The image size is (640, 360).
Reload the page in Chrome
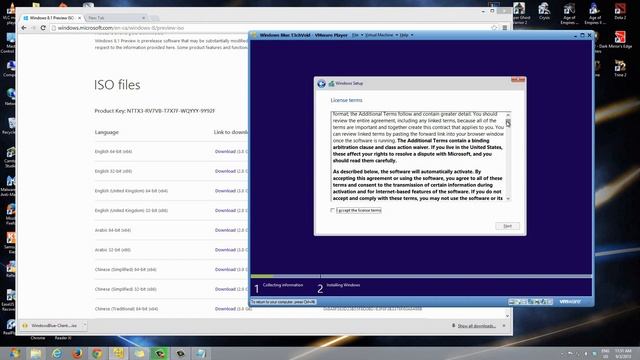[x=43, y=28]
